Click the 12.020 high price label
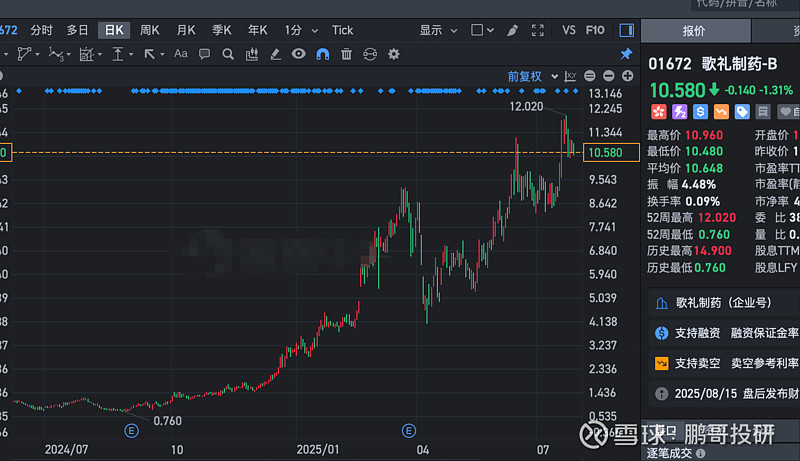This screenshot has width=800, height=461. pyautogui.click(x=526, y=107)
